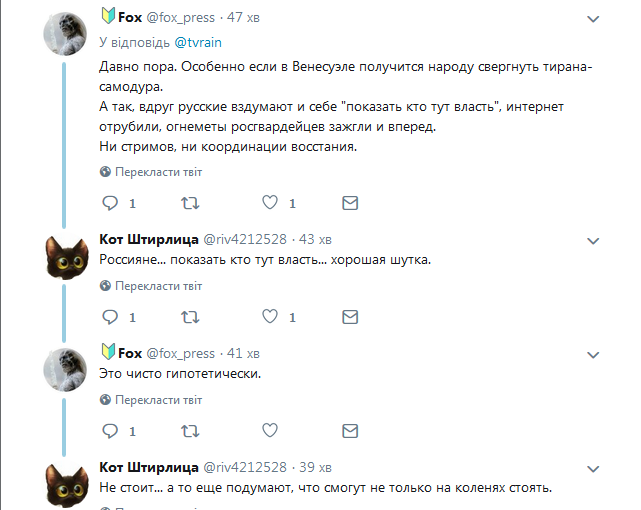Image resolution: width=641 pixels, height=510 pixels.
Task: Reply to the 'Это чисто гипотетически' tweet
Action: pyautogui.click(x=111, y=431)
